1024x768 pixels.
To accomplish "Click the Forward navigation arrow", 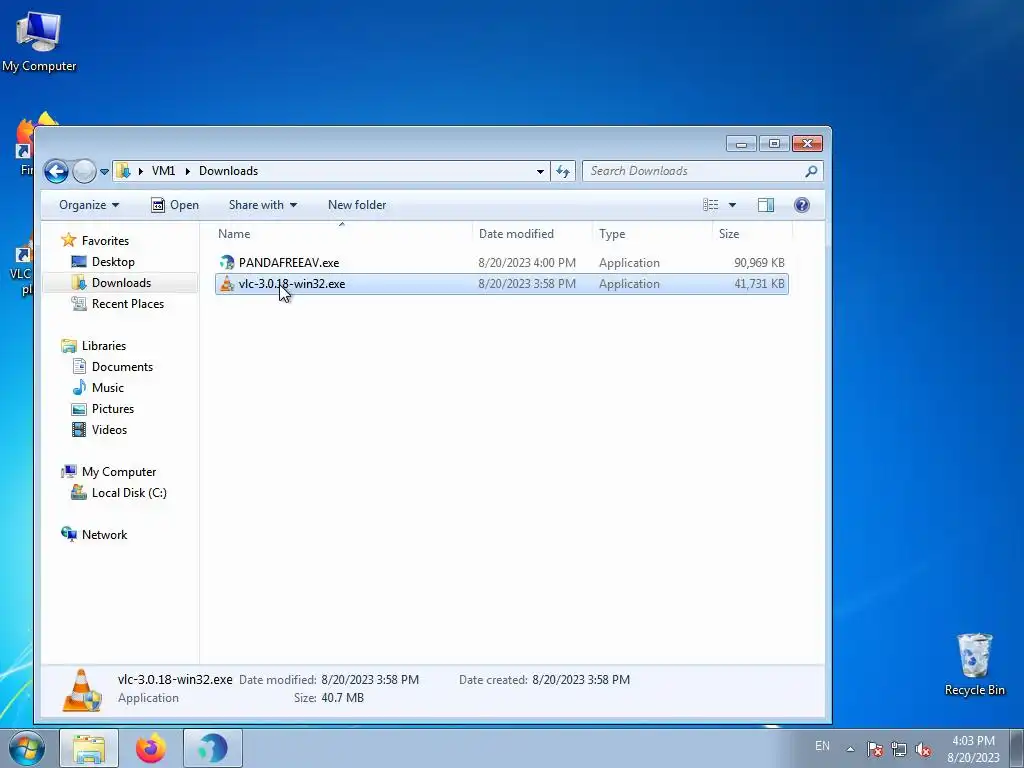I will point(84,172).
